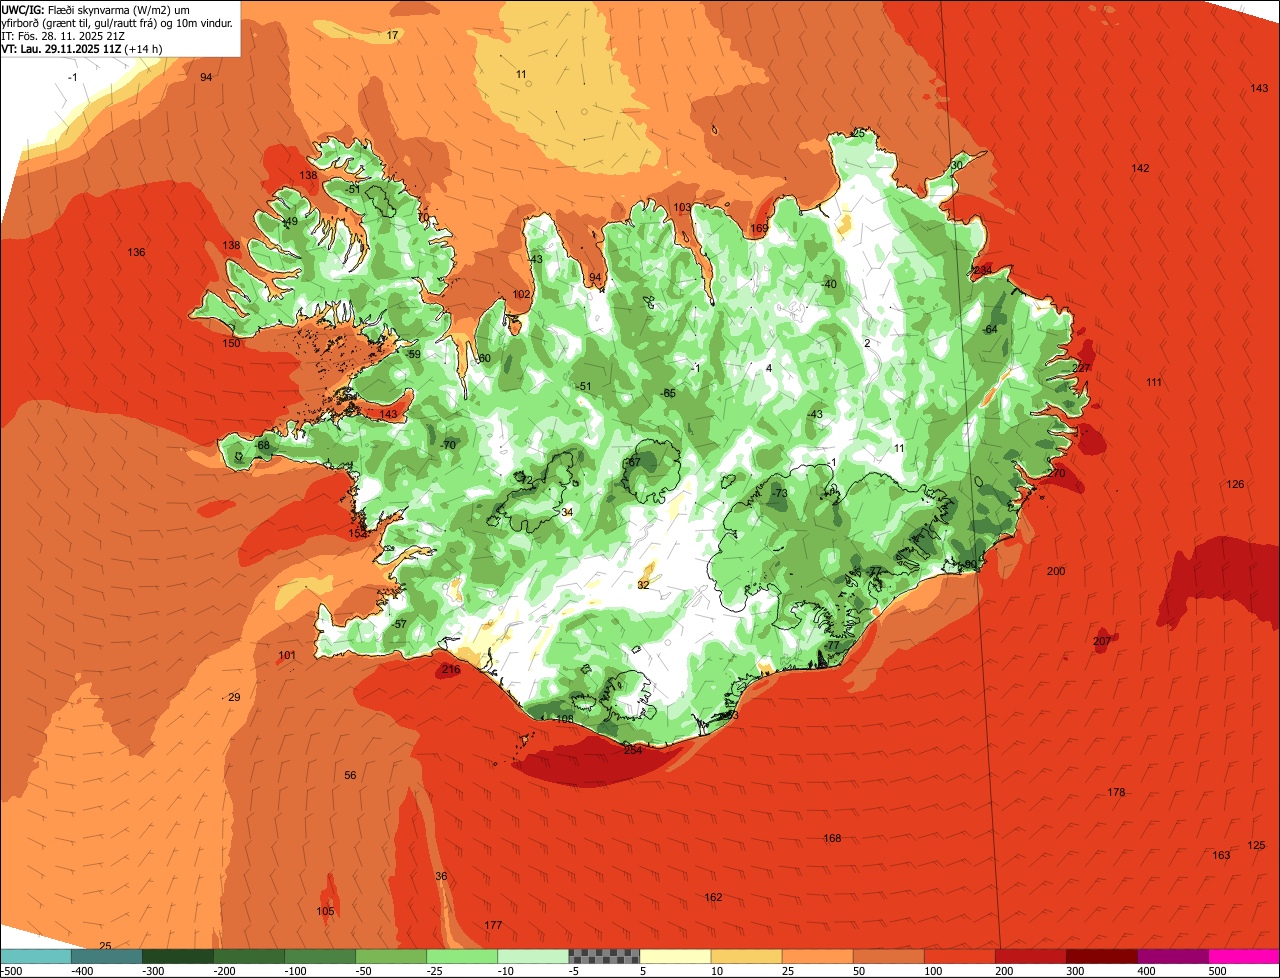The width and height of the screenshot is (1280, 978).
Task: Click the teal legend swatch between -500 and -400
Action: pos(35,955)
